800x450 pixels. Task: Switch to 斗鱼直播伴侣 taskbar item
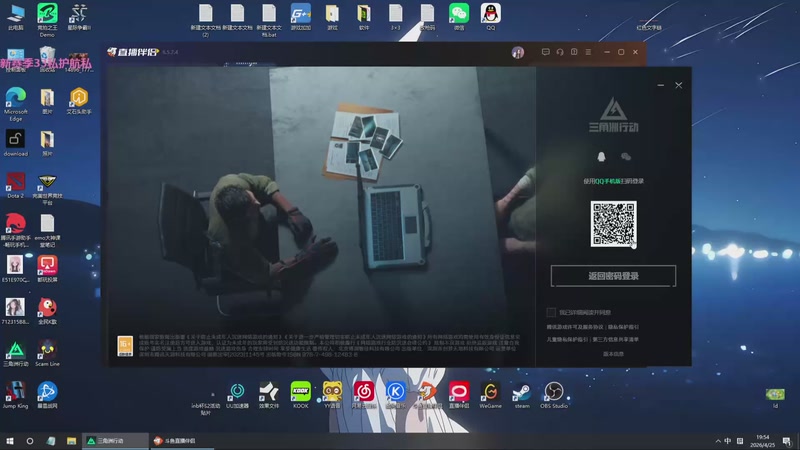coord(182,441)
